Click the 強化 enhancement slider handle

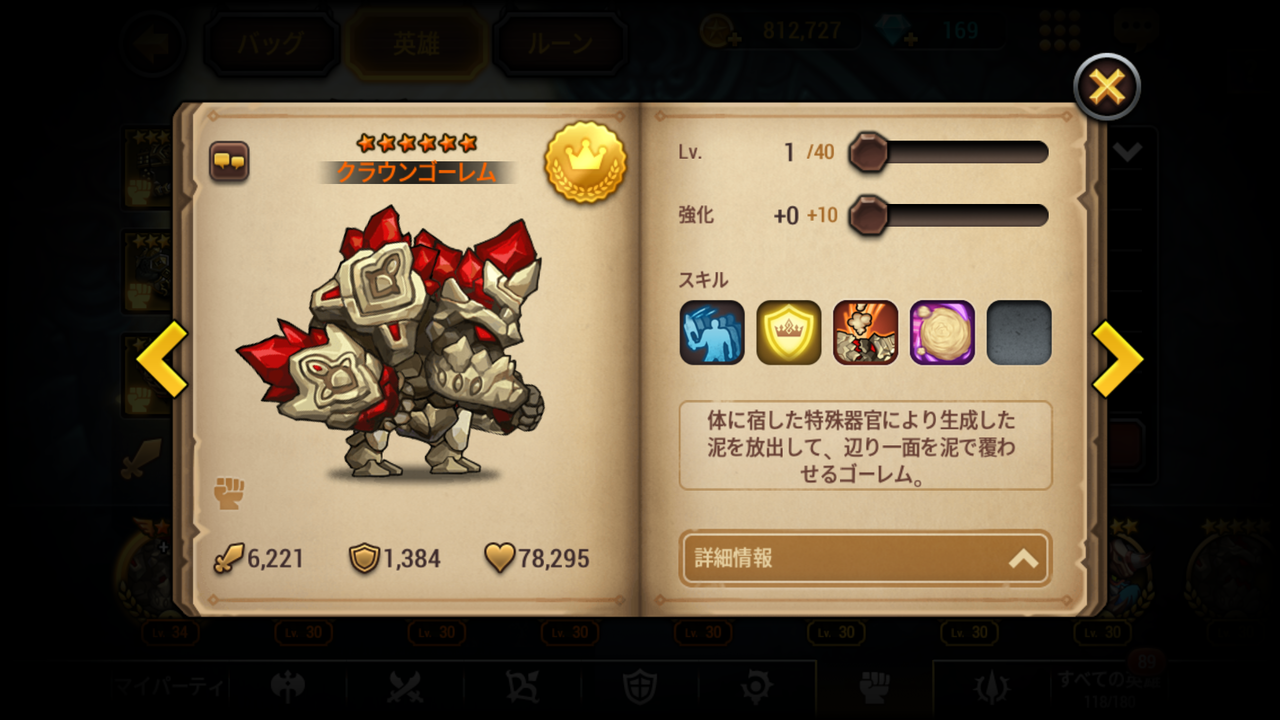pos(867,215)
